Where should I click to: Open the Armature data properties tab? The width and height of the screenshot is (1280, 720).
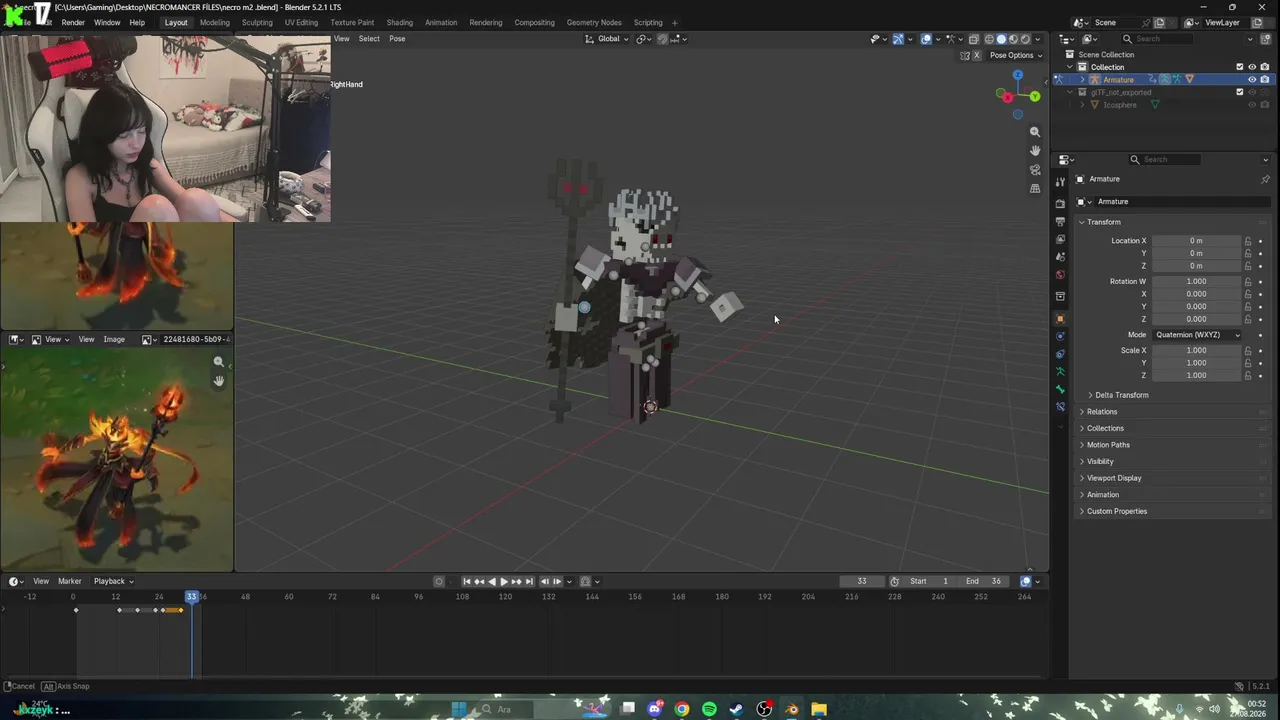point(1060,372)
